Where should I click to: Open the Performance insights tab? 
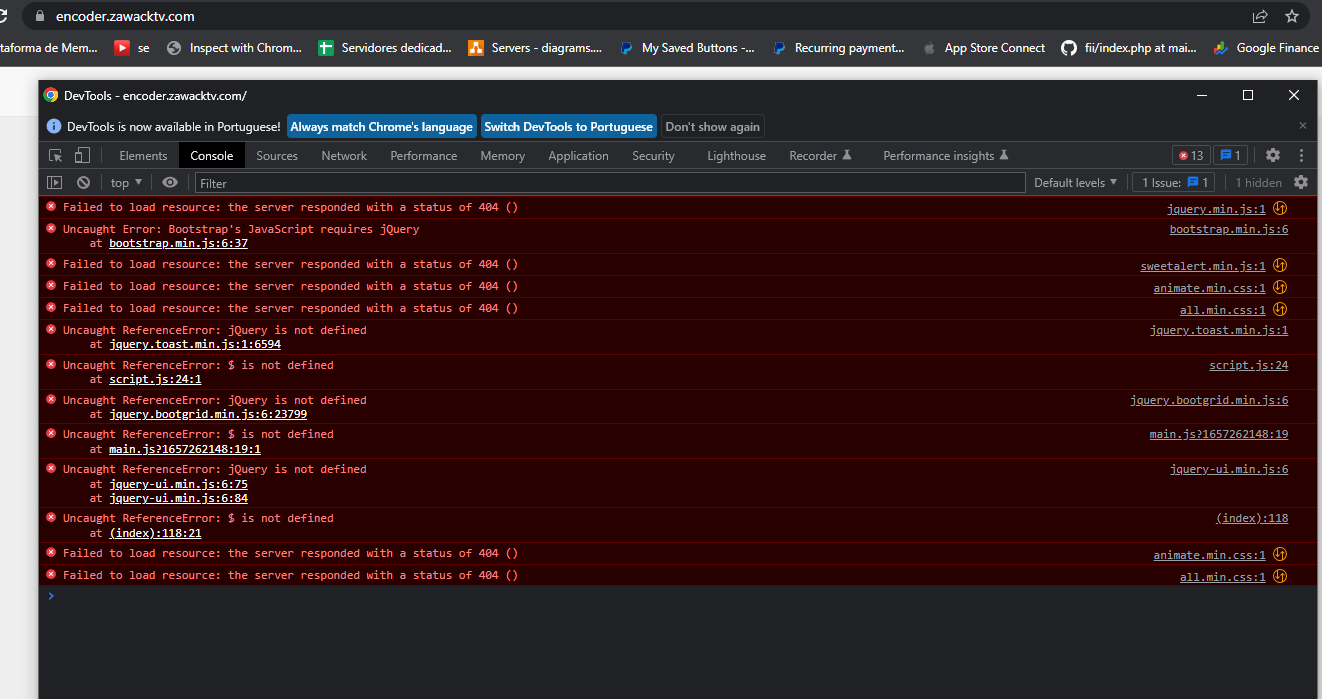[x=946, y=155]
